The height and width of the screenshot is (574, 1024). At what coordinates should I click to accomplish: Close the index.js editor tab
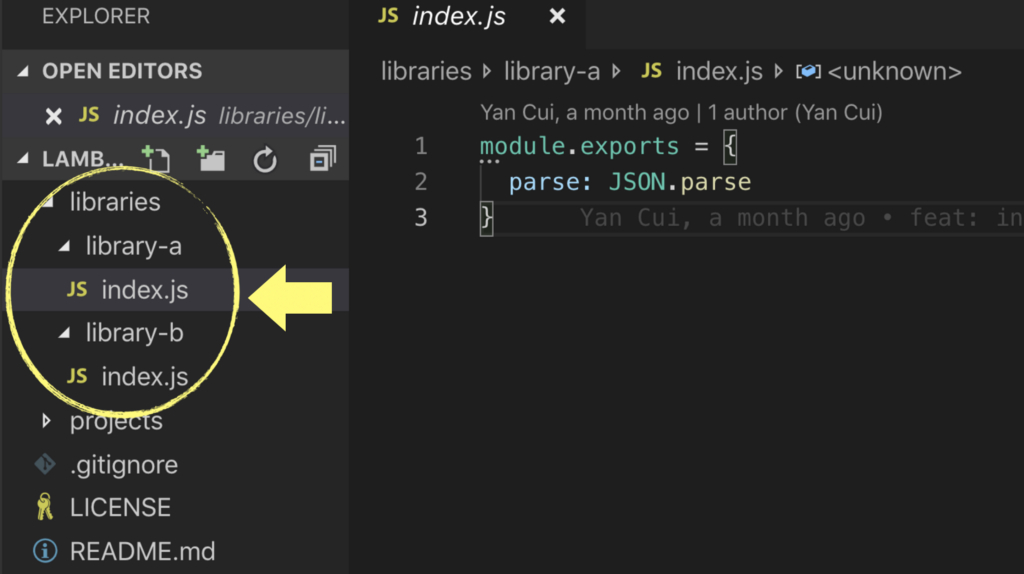(x=558, y=16)
